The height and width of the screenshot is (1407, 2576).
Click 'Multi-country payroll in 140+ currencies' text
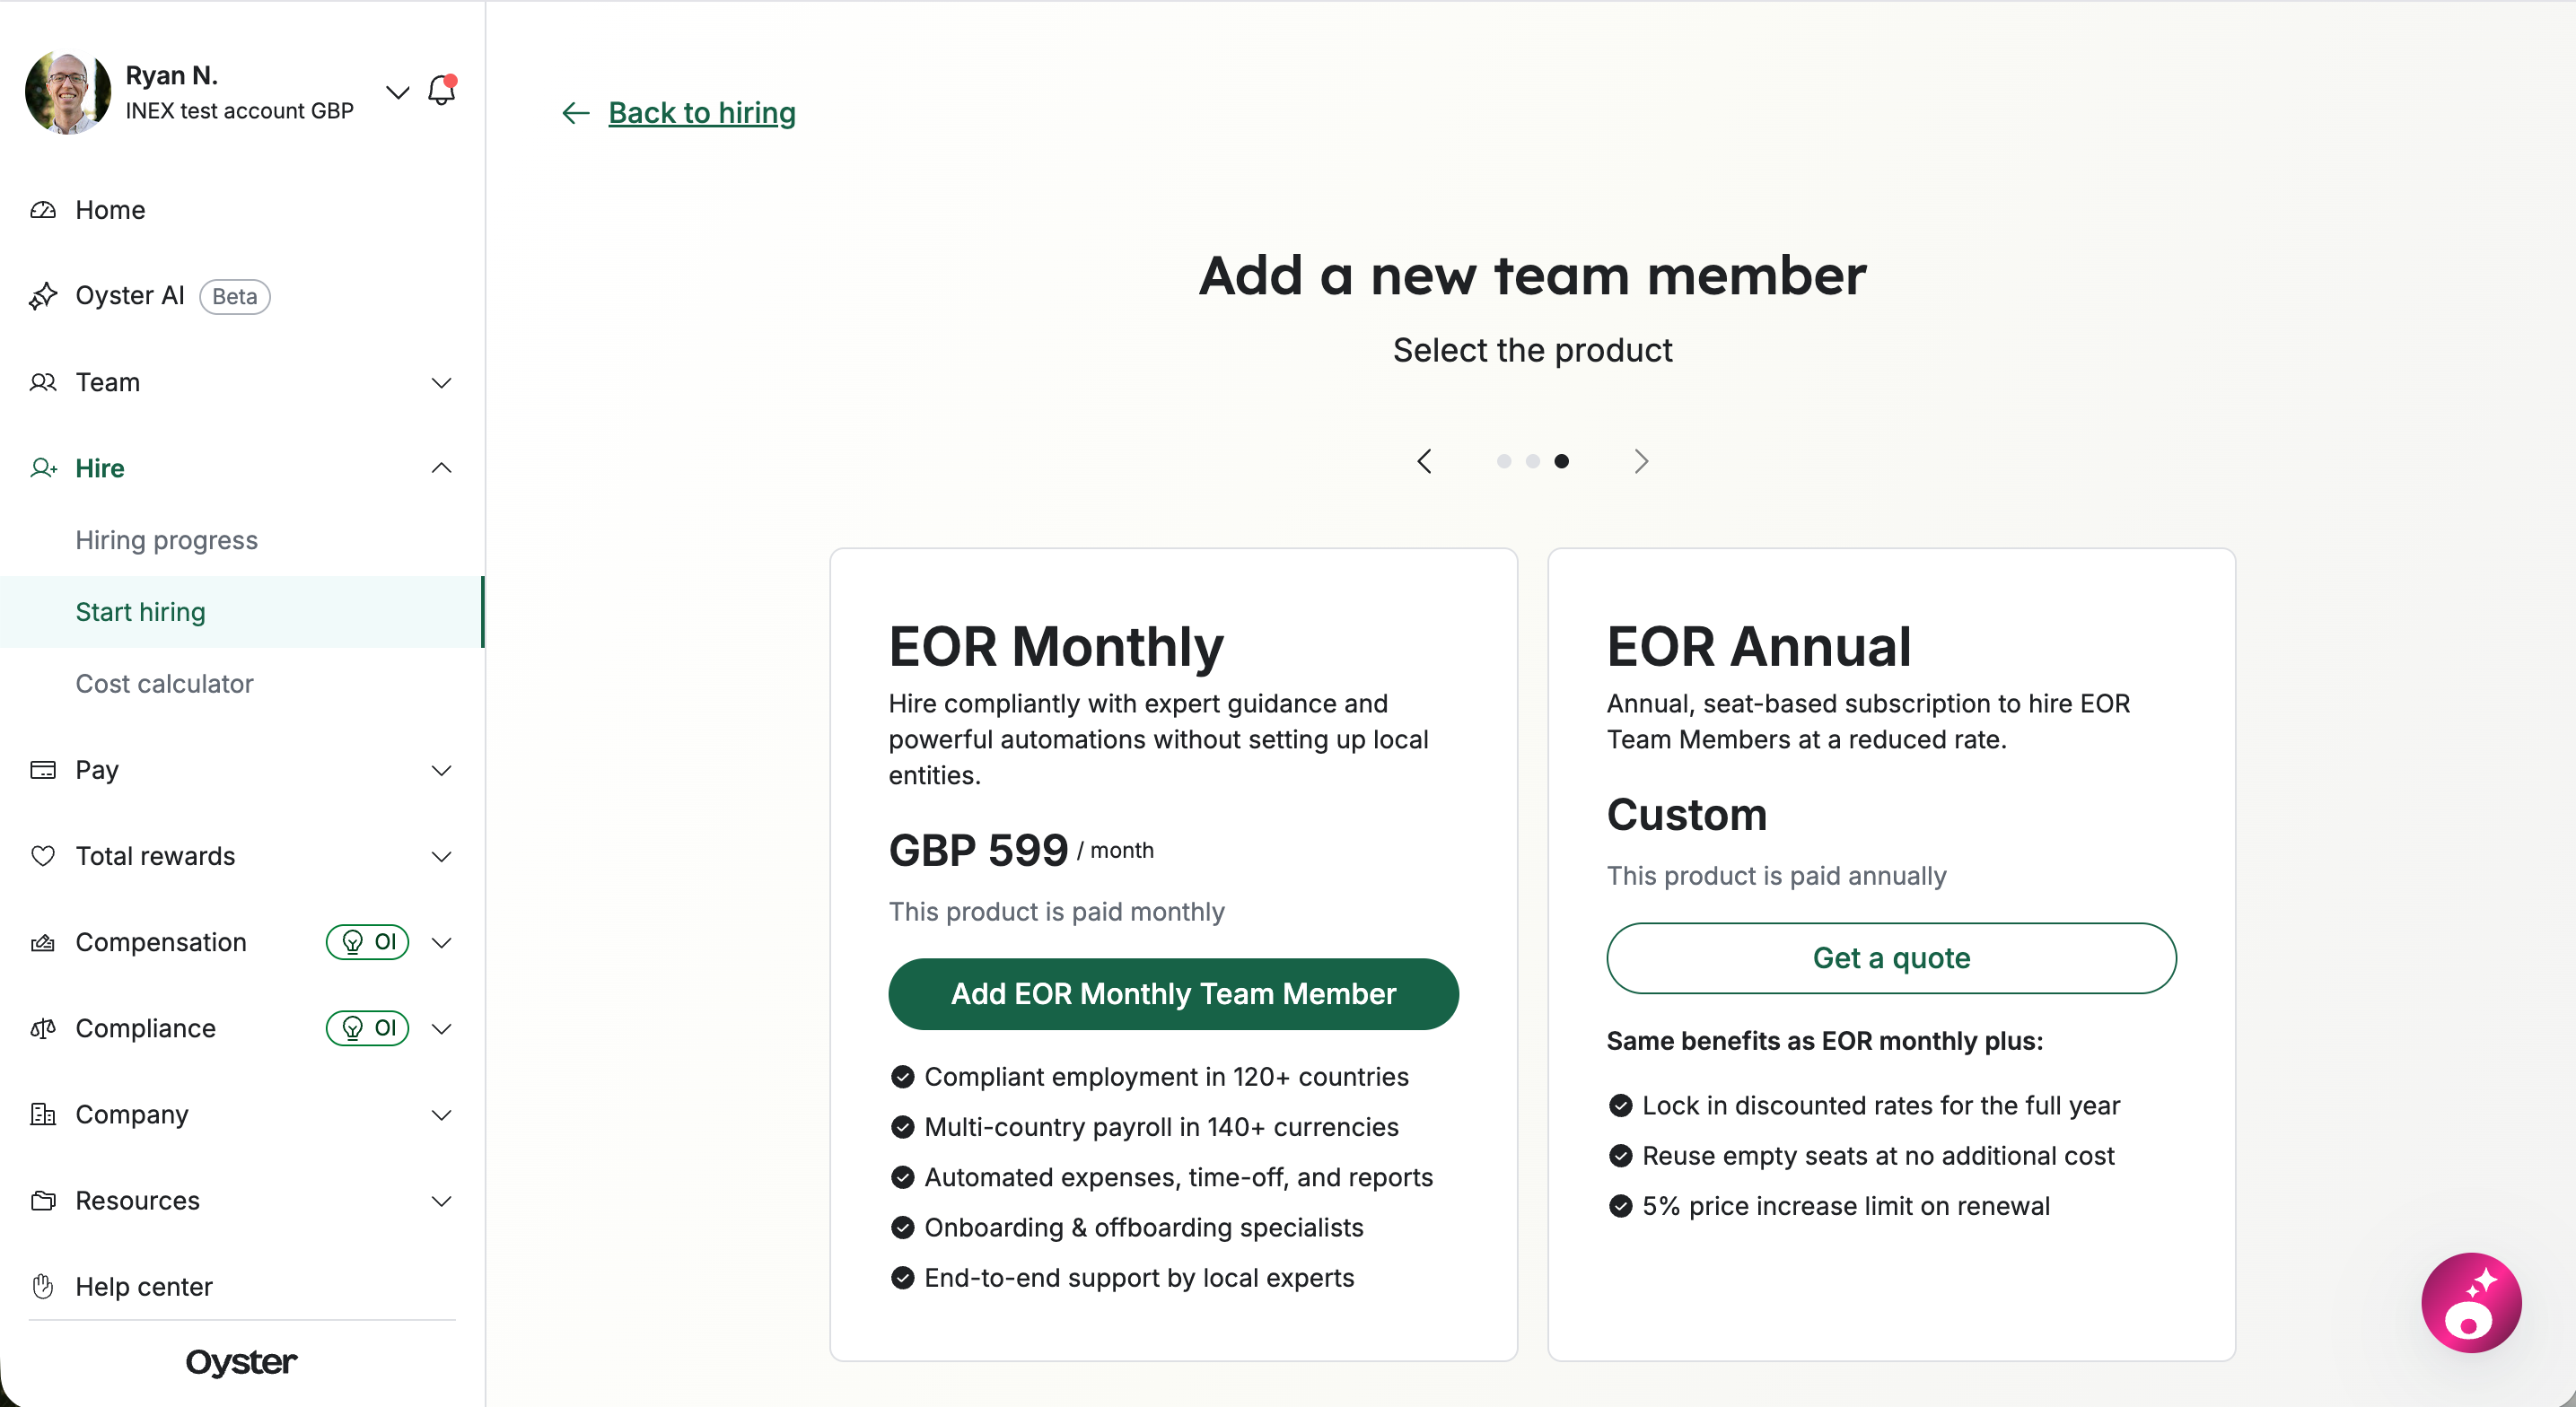[x=1161, y=1127]
